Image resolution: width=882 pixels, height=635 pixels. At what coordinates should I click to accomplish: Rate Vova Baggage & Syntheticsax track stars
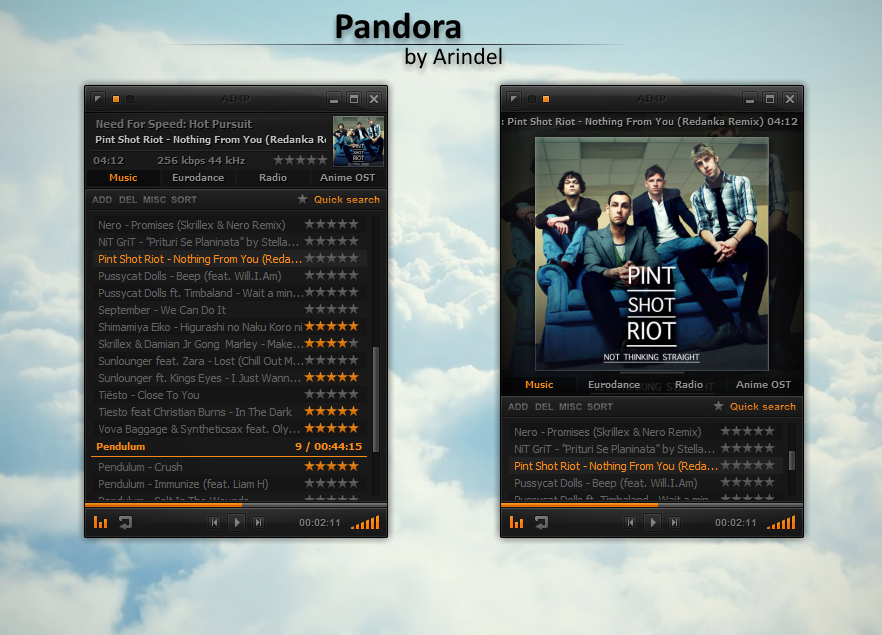click(331, 429)
